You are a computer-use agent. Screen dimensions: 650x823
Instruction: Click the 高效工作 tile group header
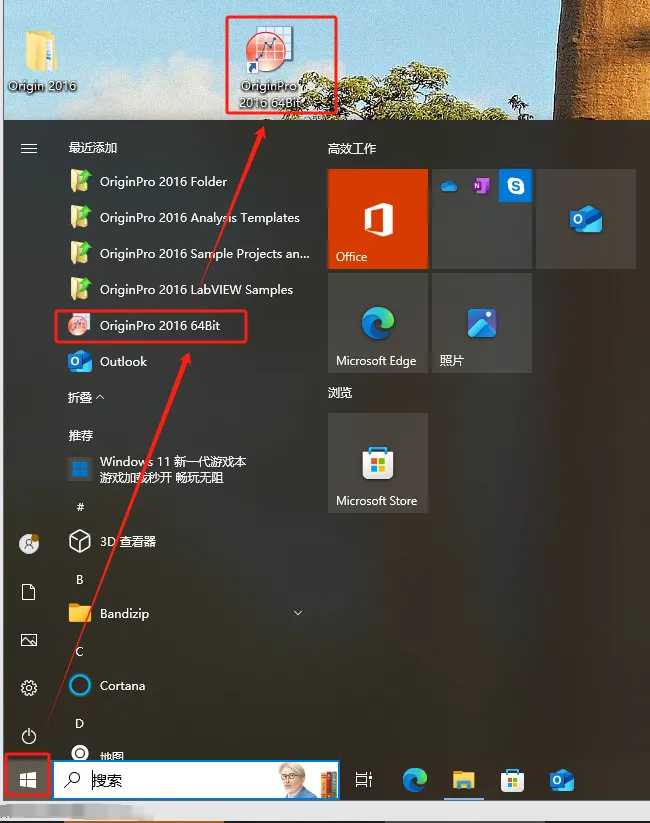pyautogui.click(x=352, y=149)
